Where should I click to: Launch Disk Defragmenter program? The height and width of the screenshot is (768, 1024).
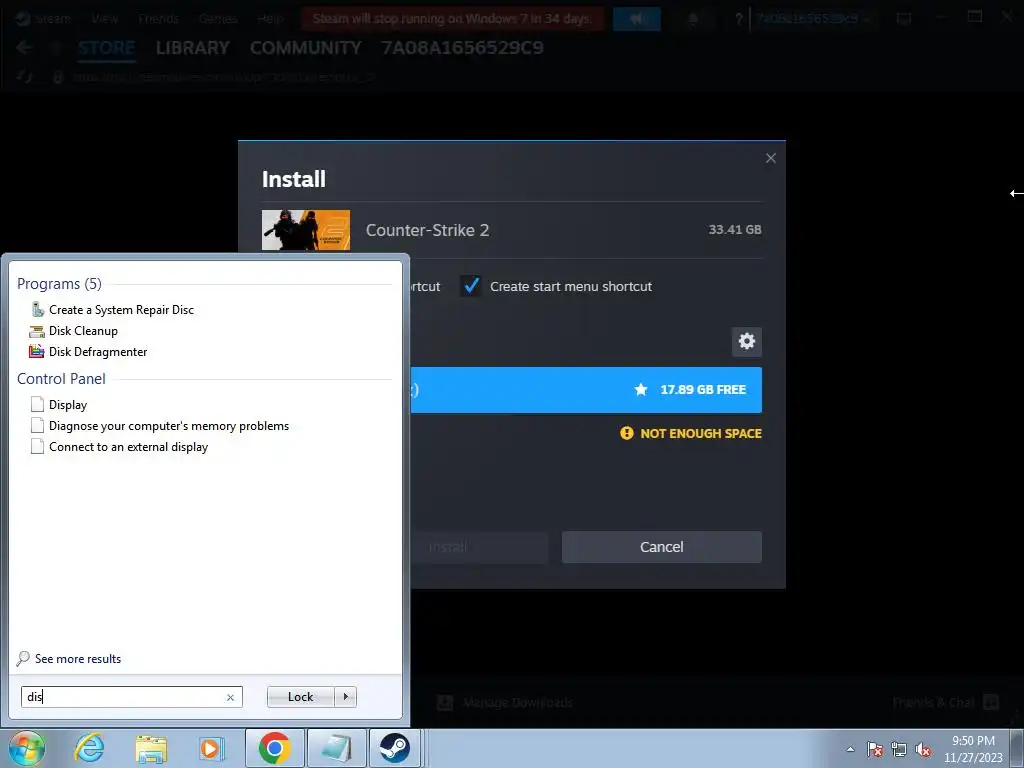click(x=88, y=352)
